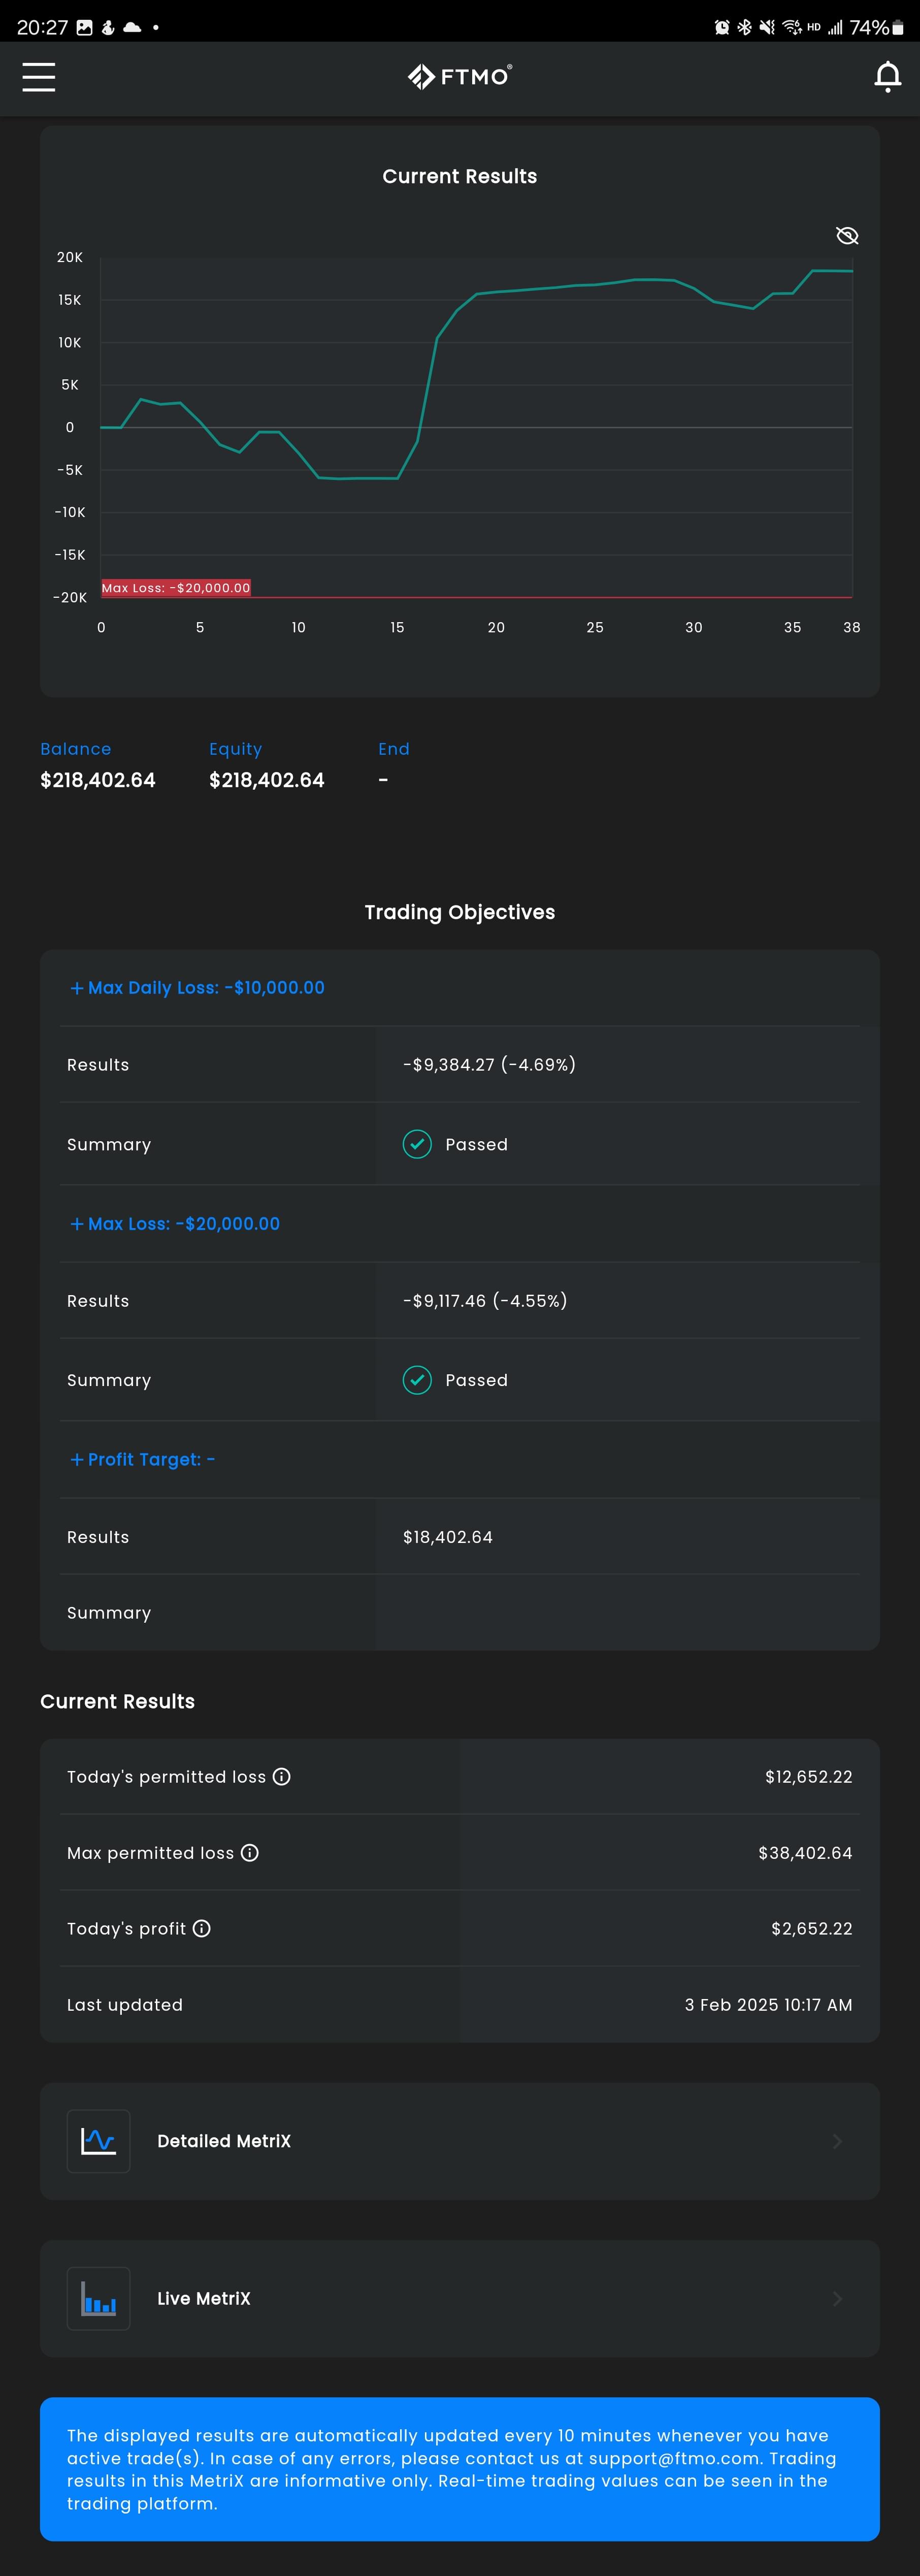Tap the Balance value $218,402.64
920x2576 pixels.
click(x=98, y=780)
